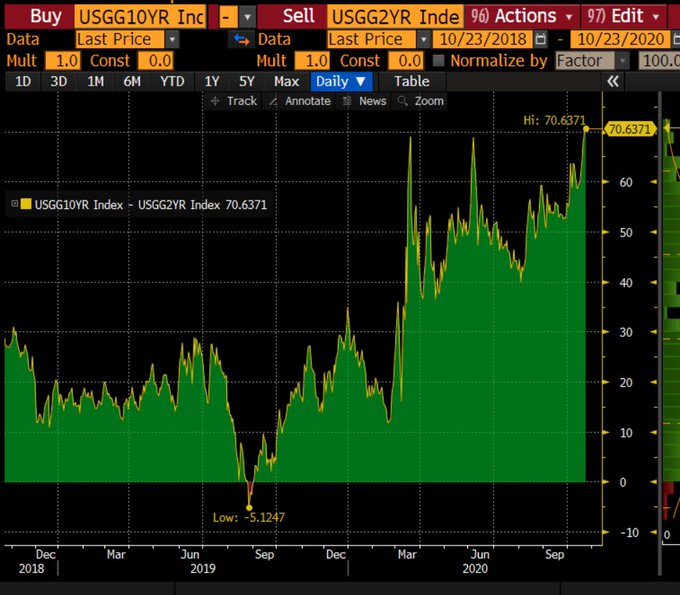
Task: Activate the Zoom magnifier tool
Action: click(421, 101)
